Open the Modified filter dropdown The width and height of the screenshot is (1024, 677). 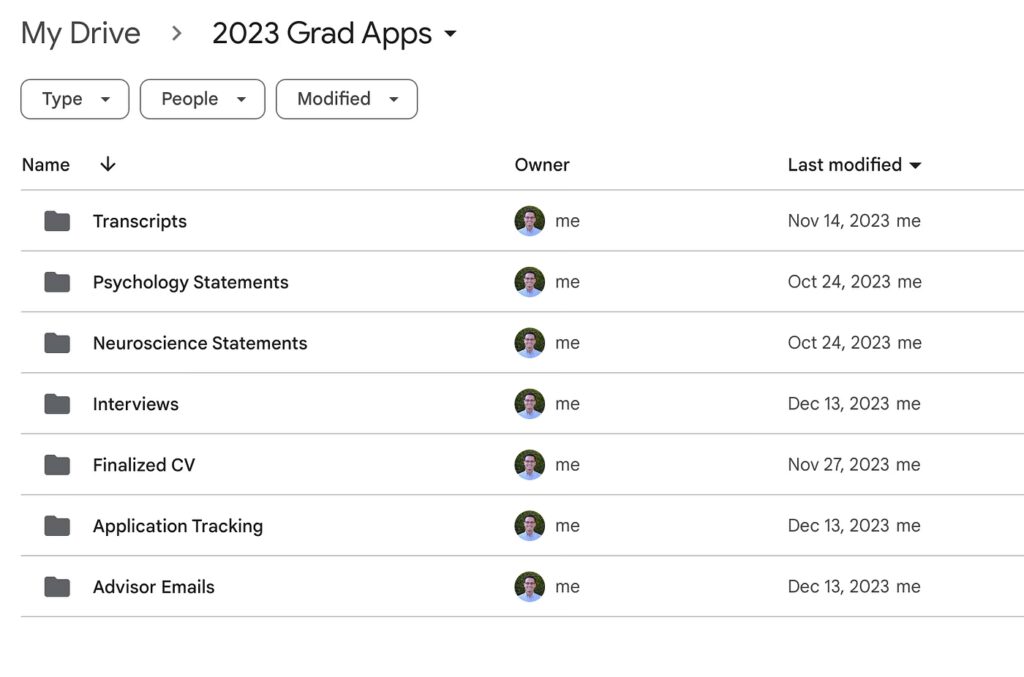click(x=346, y=99)
